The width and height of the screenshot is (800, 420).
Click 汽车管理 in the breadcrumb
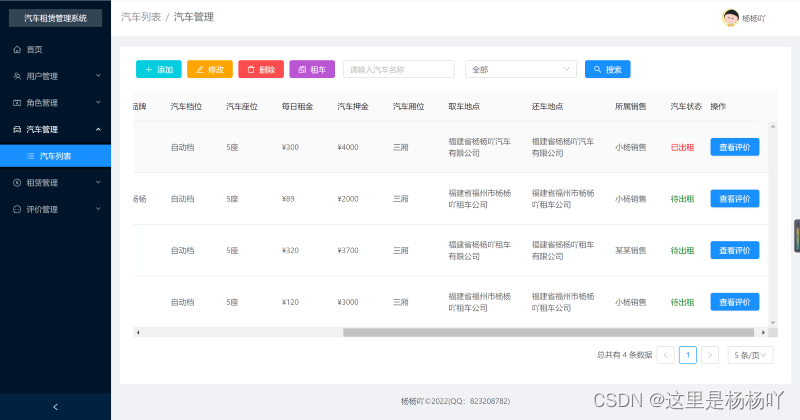pos(193,17)
